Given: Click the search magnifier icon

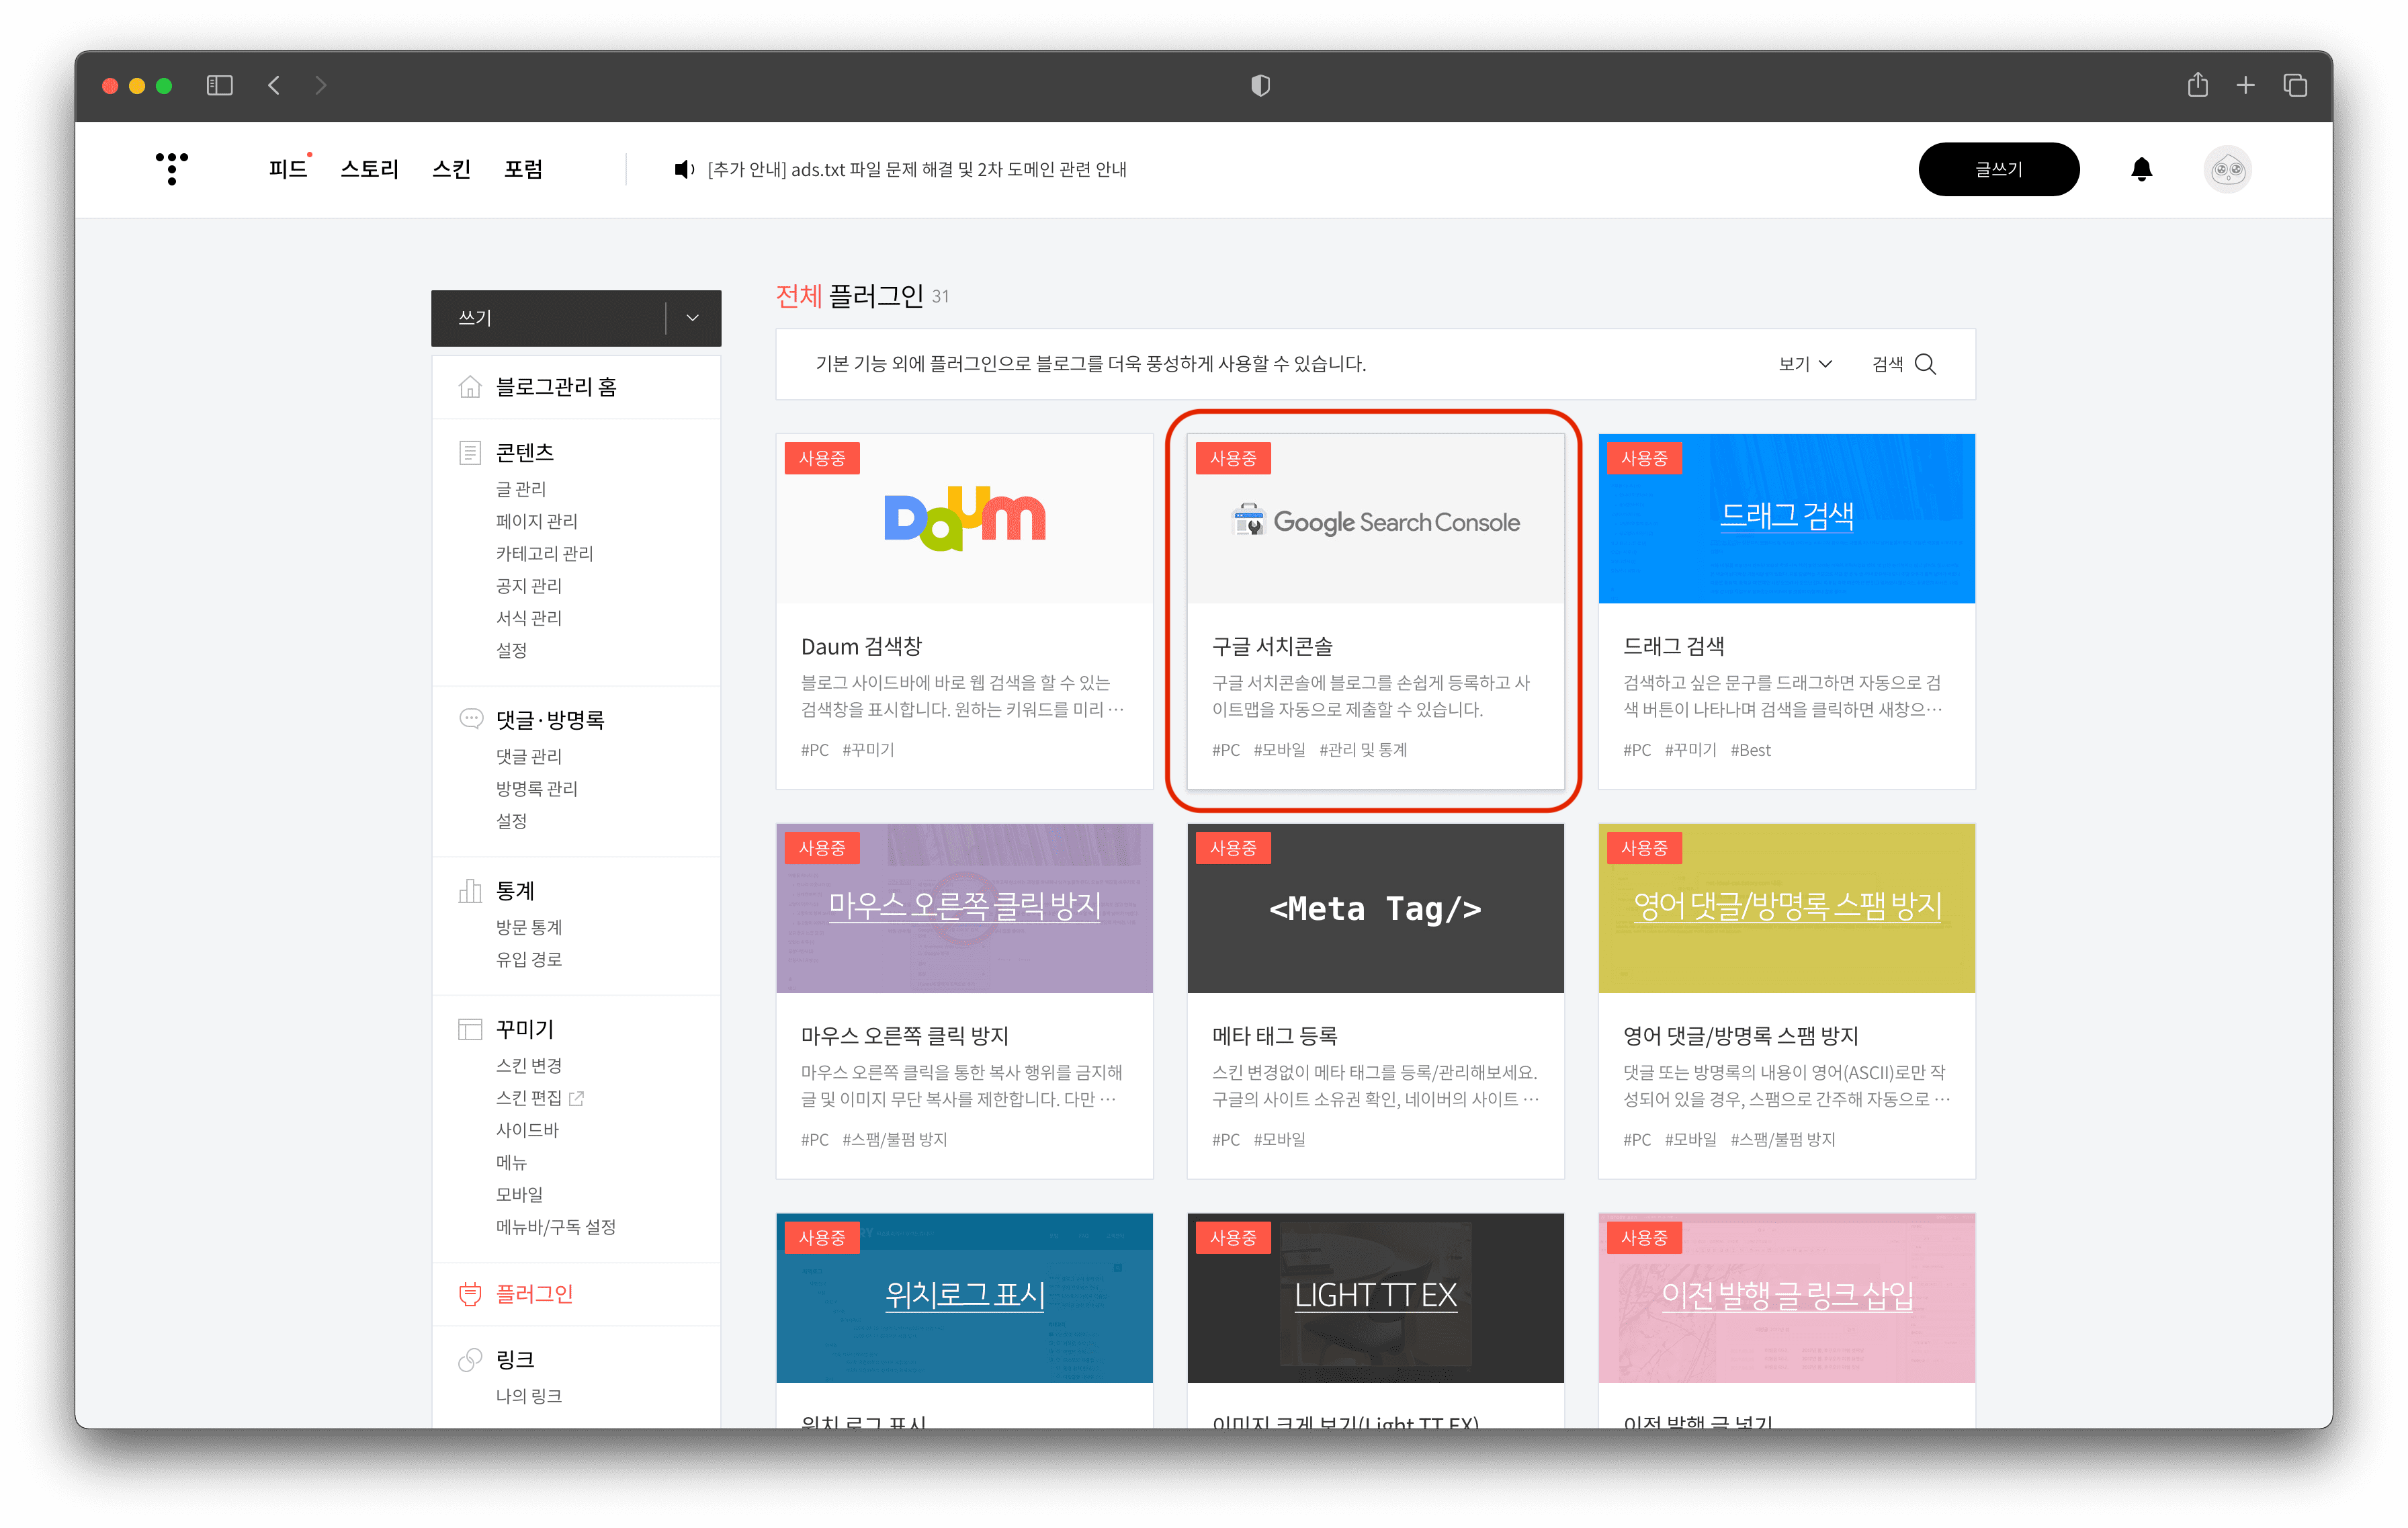Looking at the screenshot, I should 1925,364.
